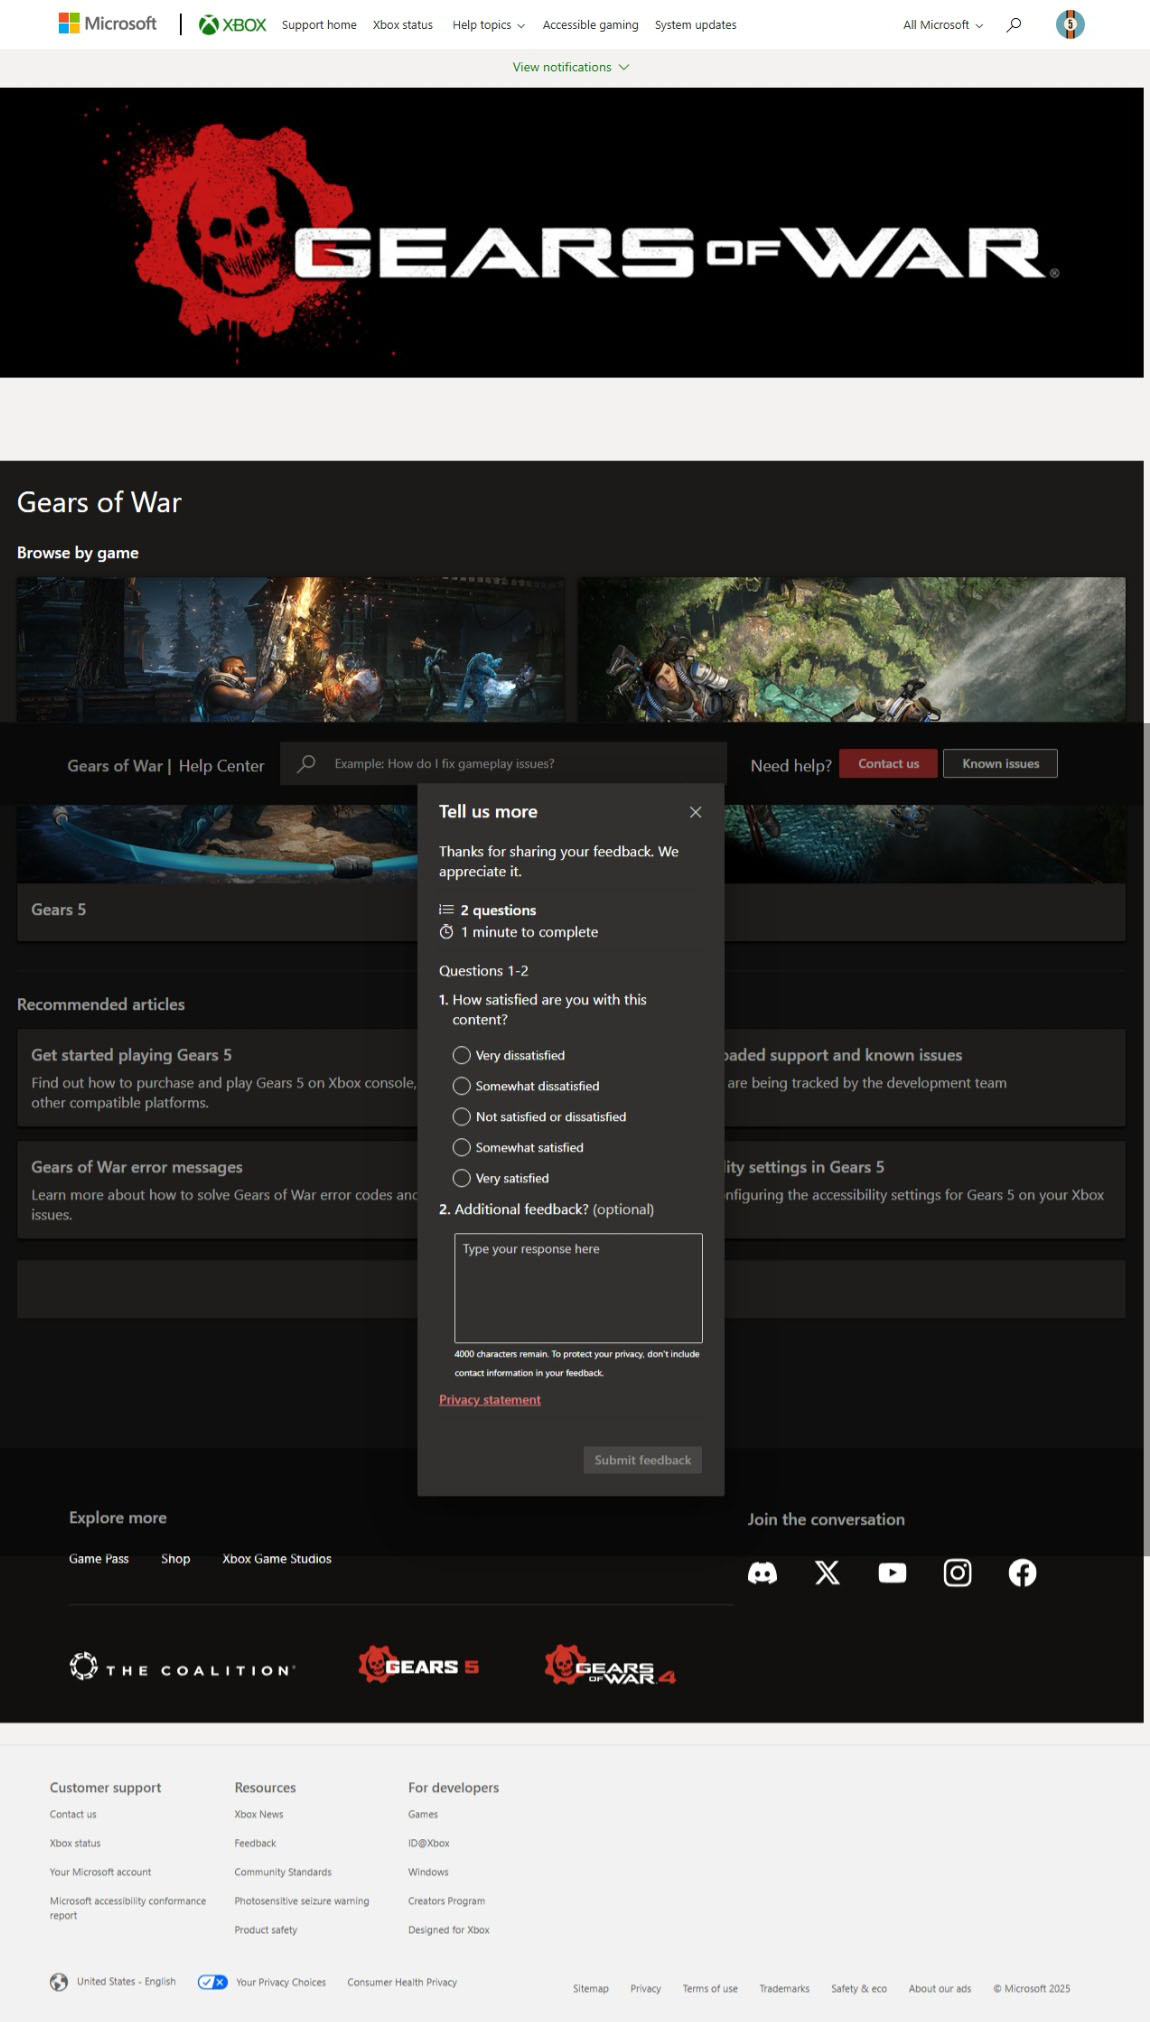The height and width of the screenshot is (2022, 1150).
Task: Close the Tell us more dialog
Action: click(x=695, y=812)
